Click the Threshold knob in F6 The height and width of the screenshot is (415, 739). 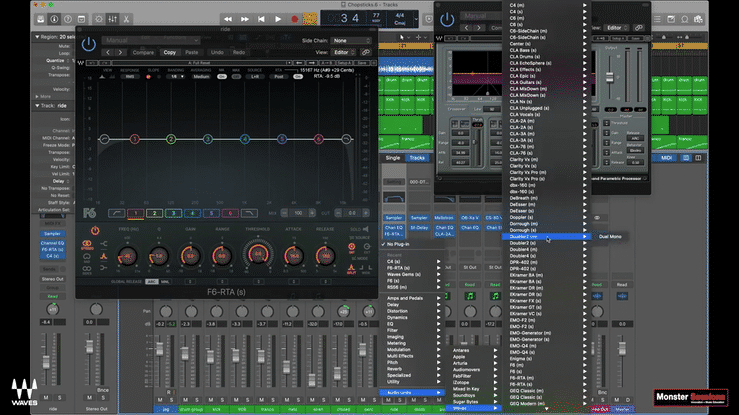click(x=258, y=254)
